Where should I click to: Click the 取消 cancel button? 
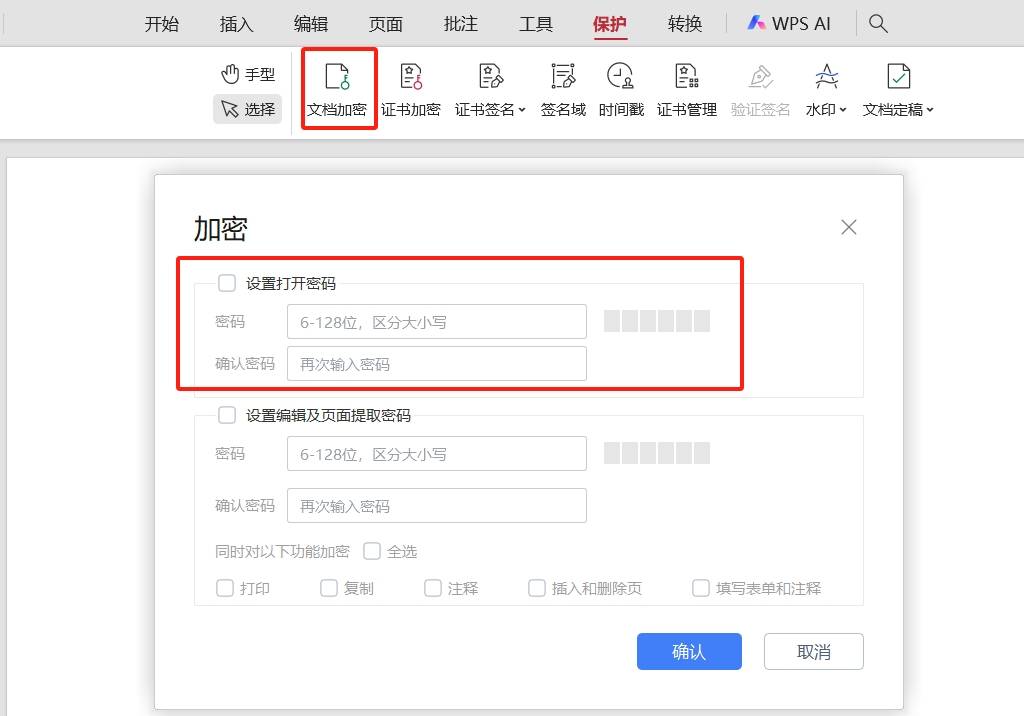813,652
